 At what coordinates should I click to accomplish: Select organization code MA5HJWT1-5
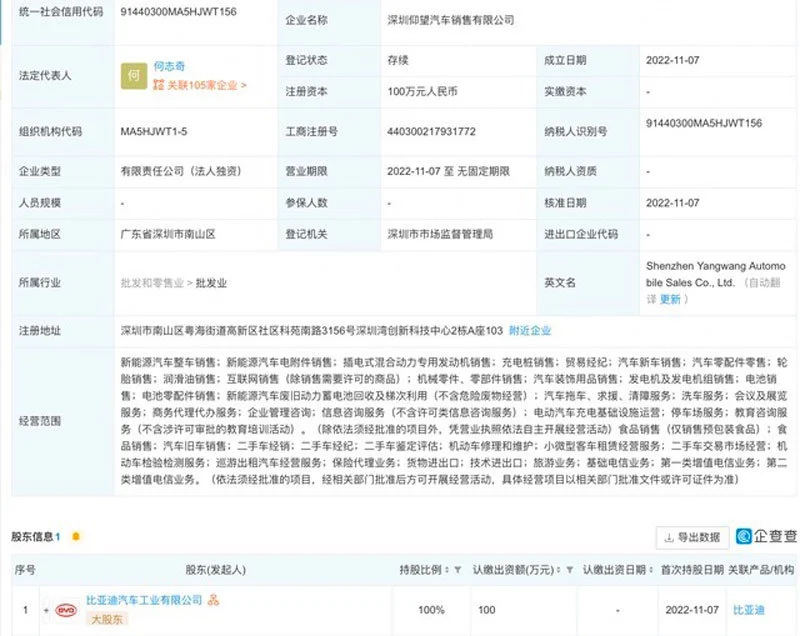tap(154, 132)
